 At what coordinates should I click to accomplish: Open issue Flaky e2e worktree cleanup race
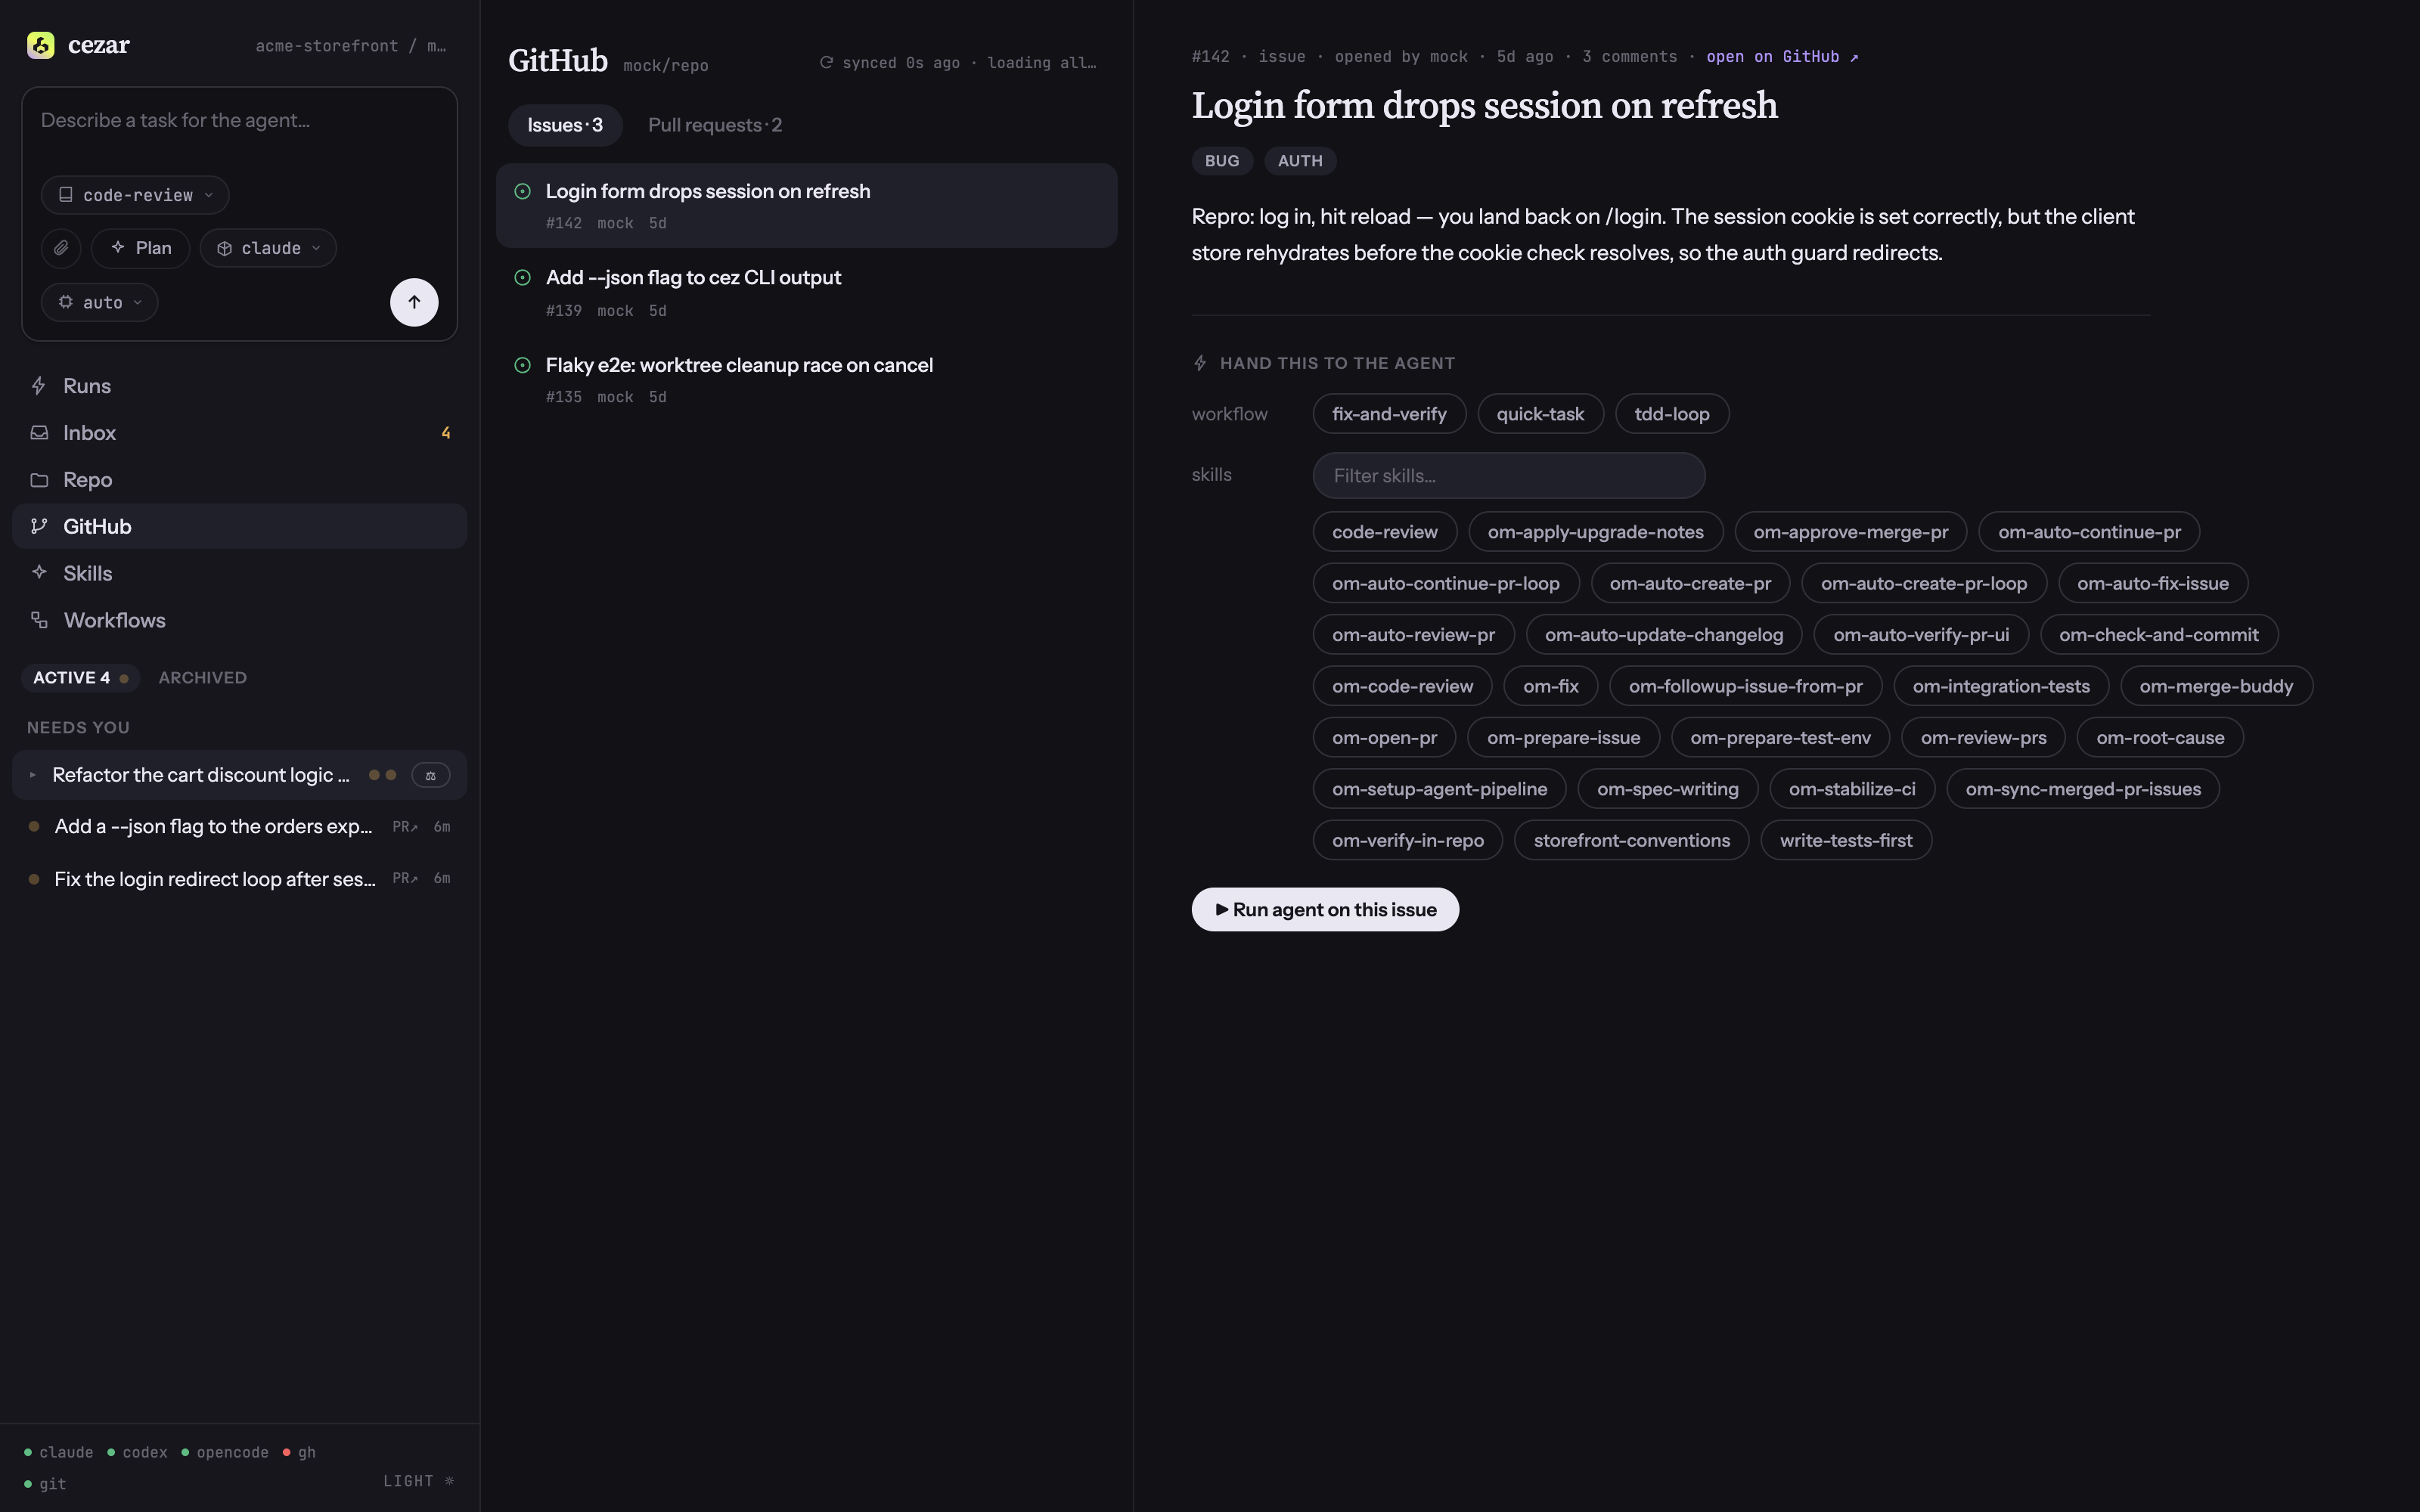click(806, 380)
